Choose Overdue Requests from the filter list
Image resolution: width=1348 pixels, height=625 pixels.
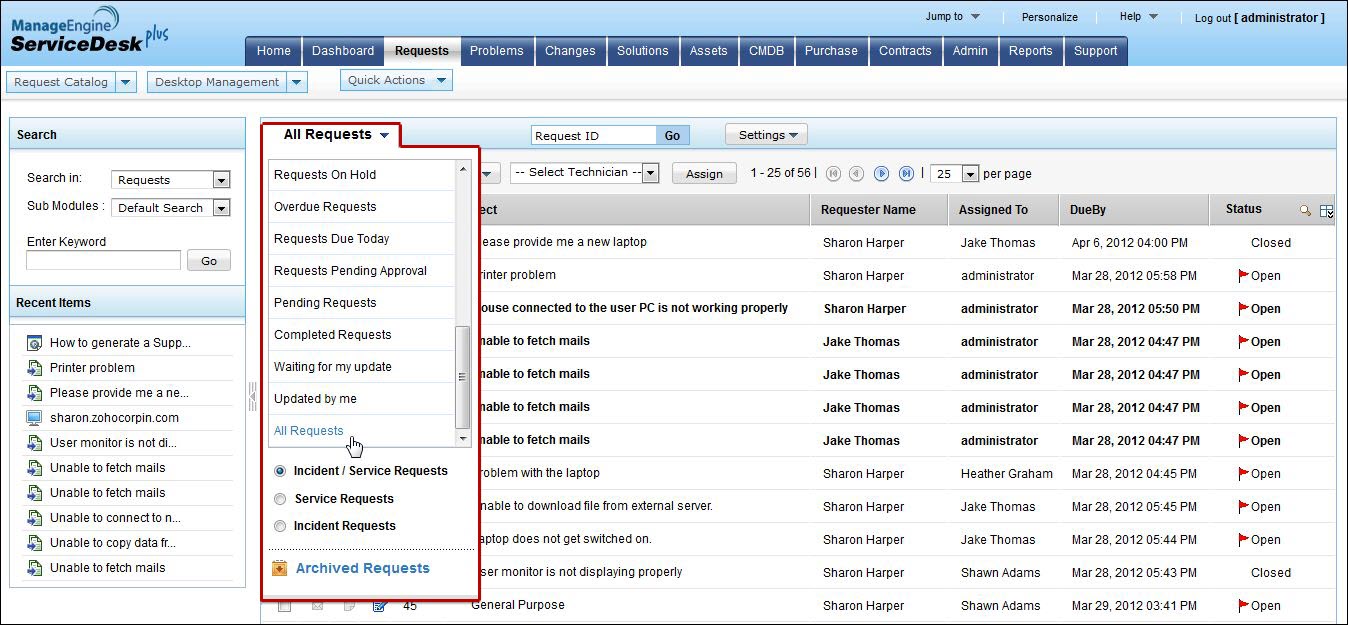pos(325,207)
